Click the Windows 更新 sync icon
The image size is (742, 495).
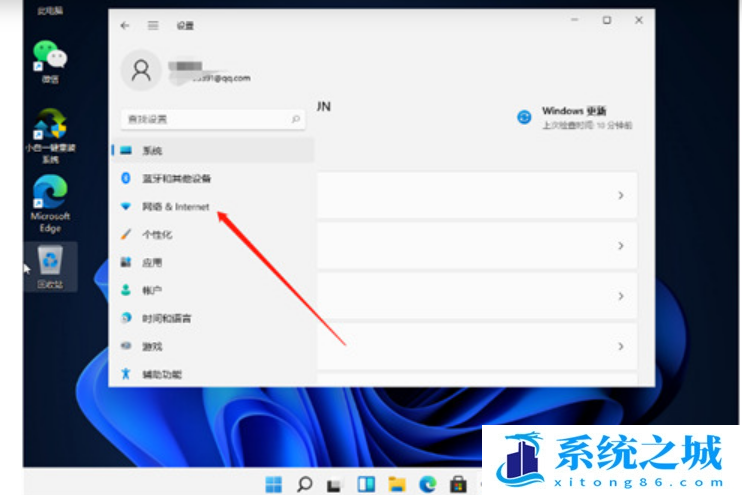524,117
